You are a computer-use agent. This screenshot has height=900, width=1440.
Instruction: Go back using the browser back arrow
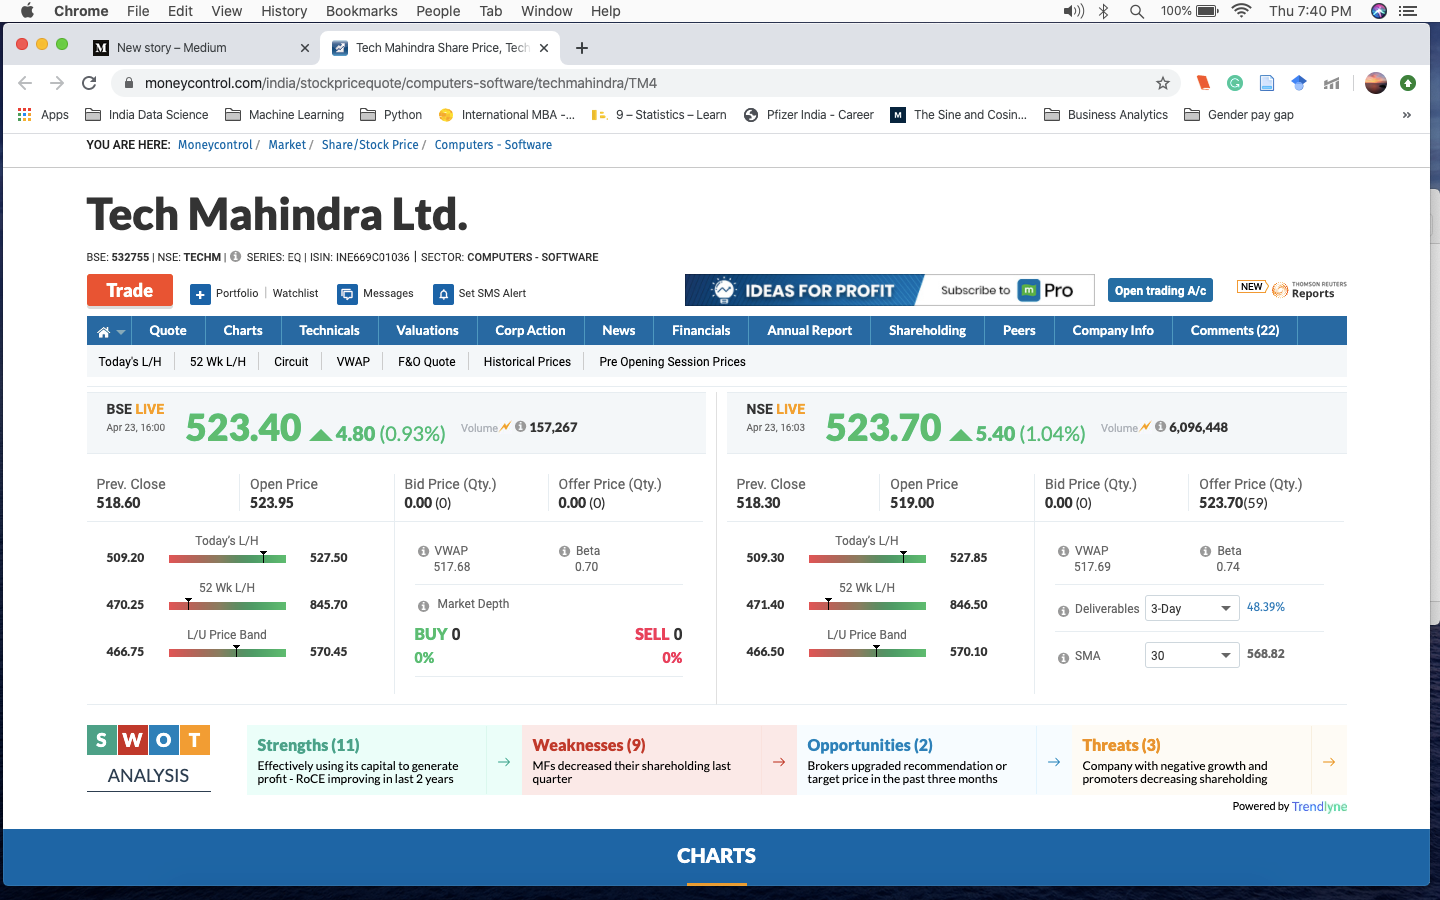25,83
